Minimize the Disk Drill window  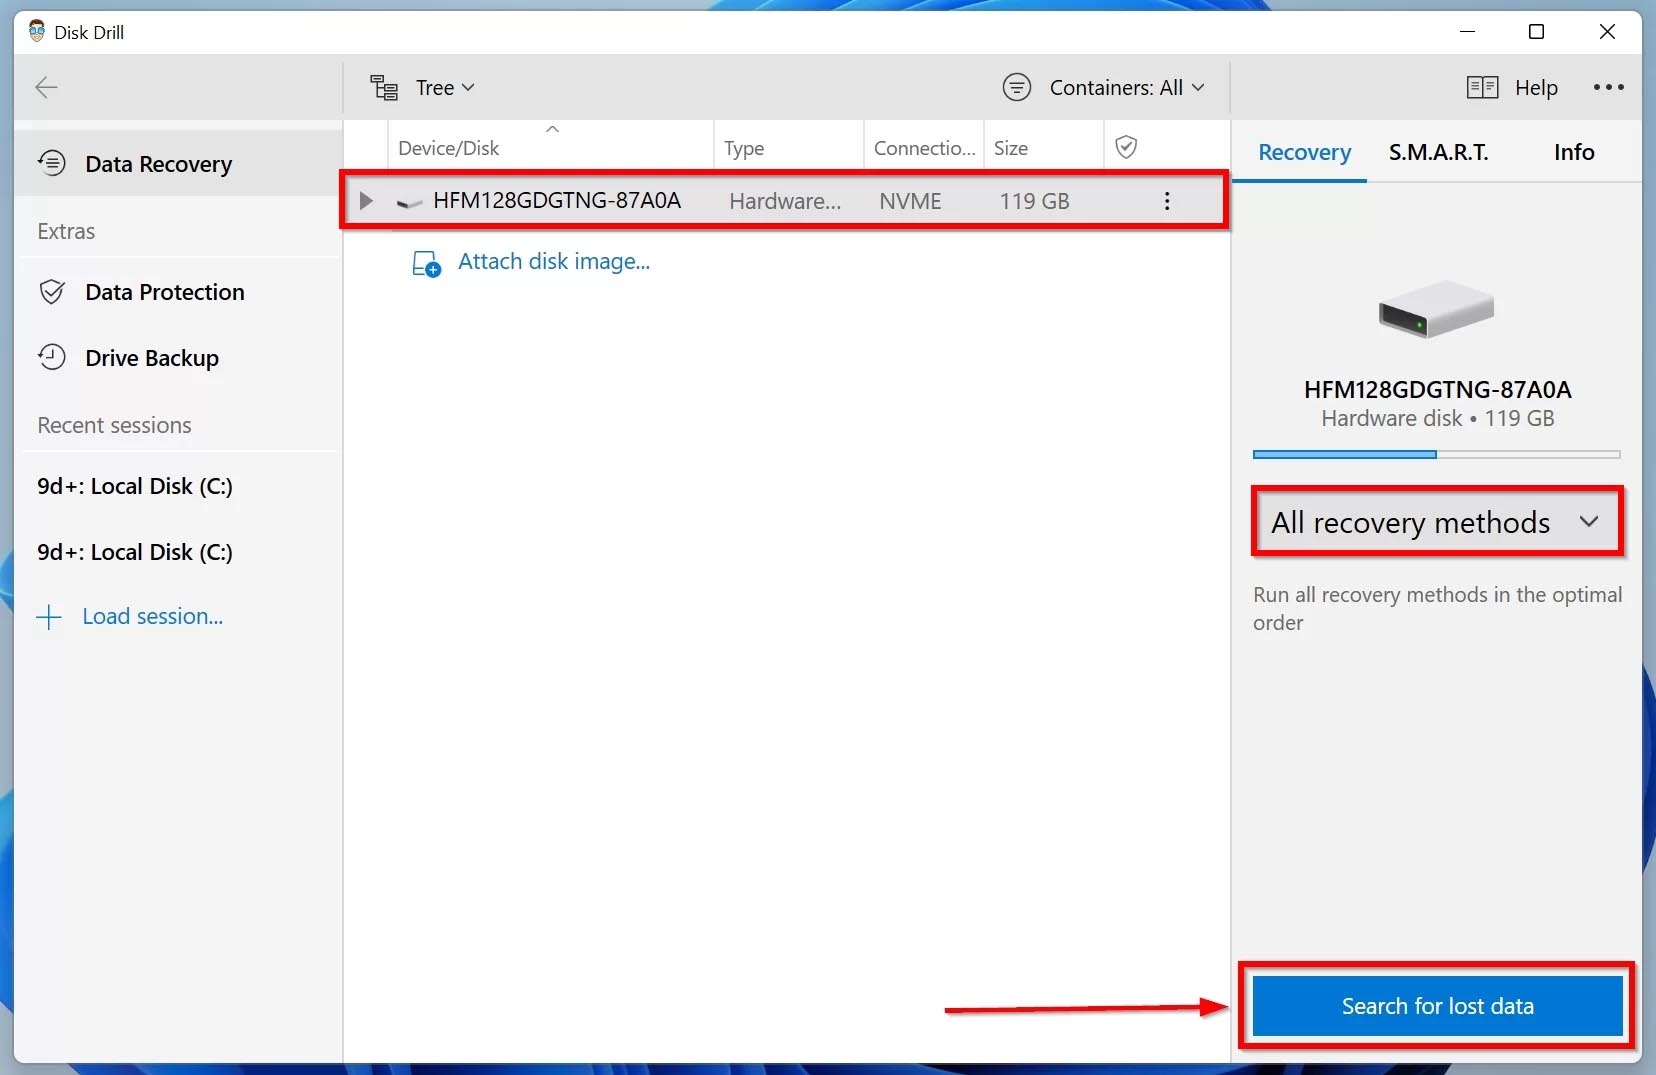coord(1467,32)
